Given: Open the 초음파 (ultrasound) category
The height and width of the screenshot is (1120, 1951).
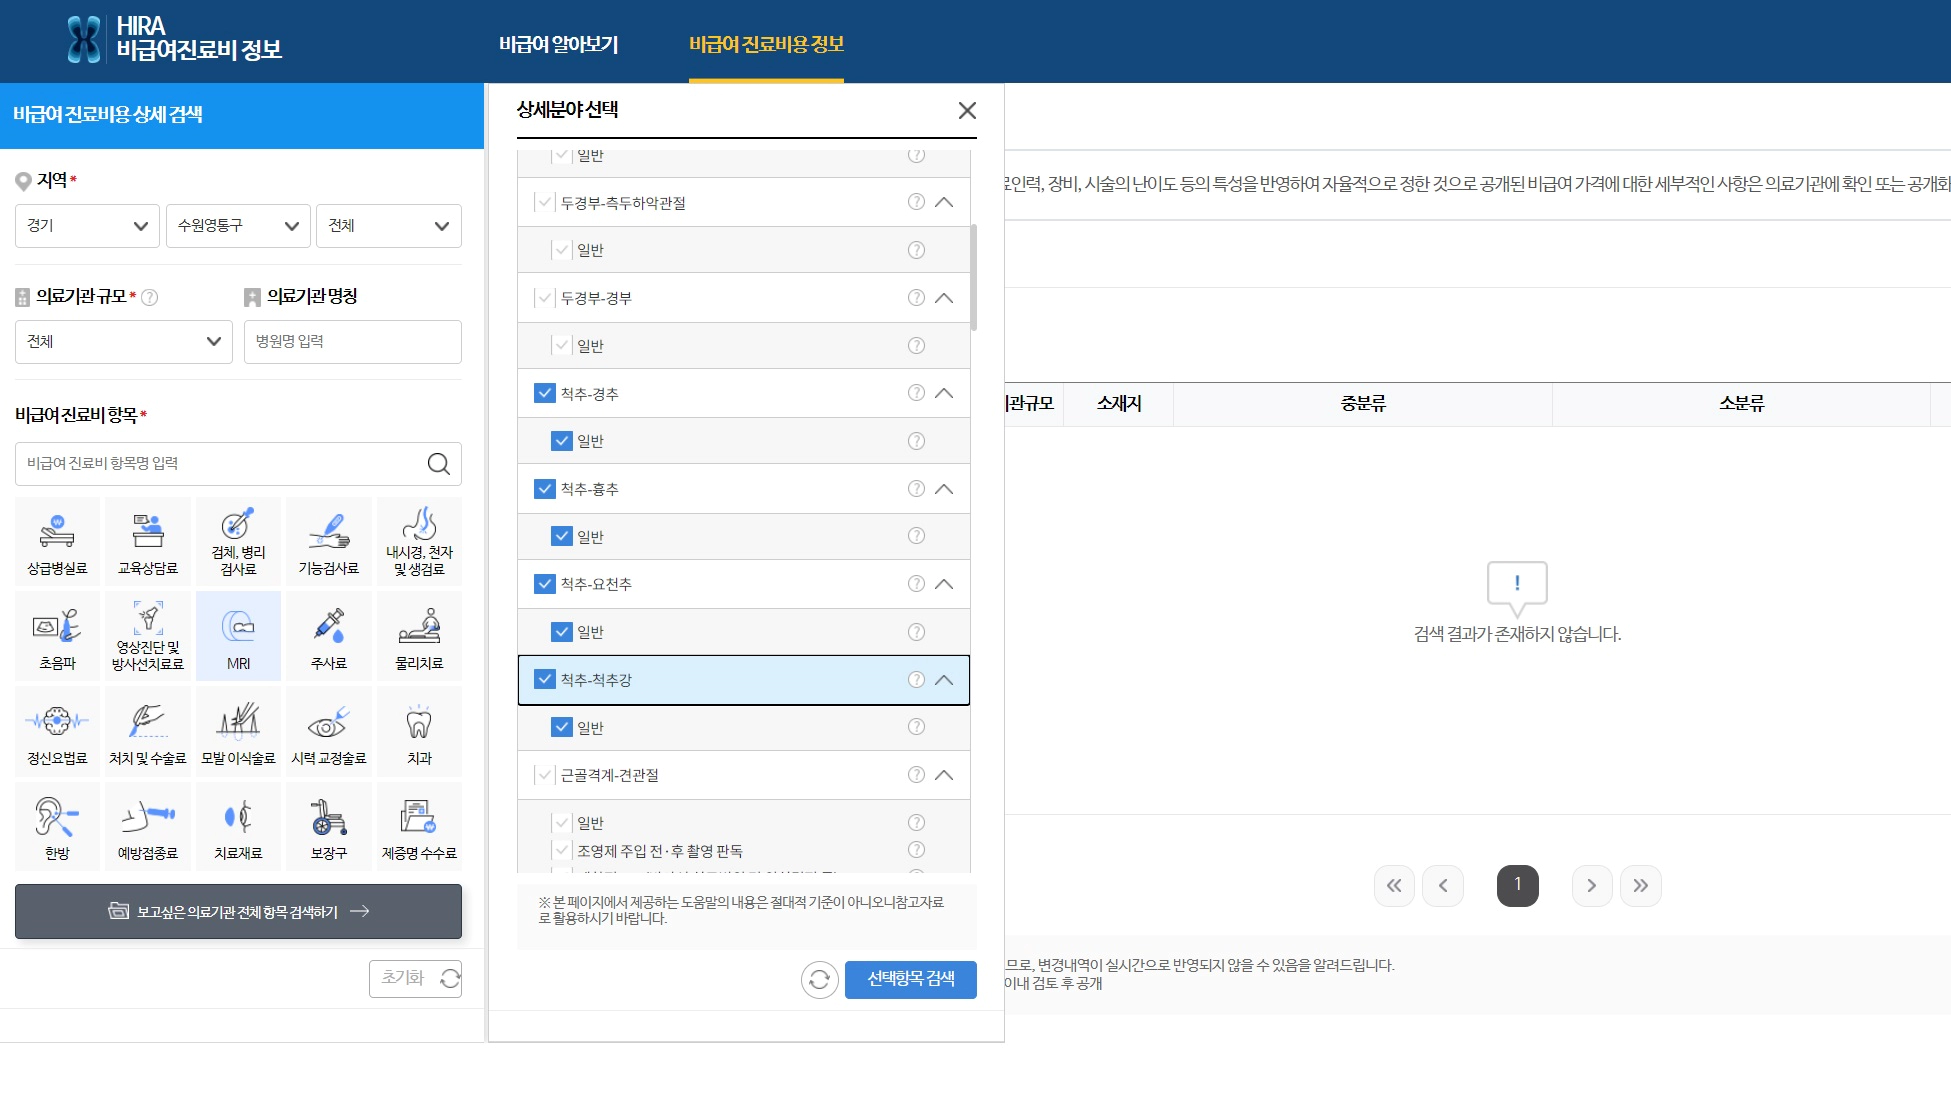Looking at the screenshot, I should pos(57,636).
